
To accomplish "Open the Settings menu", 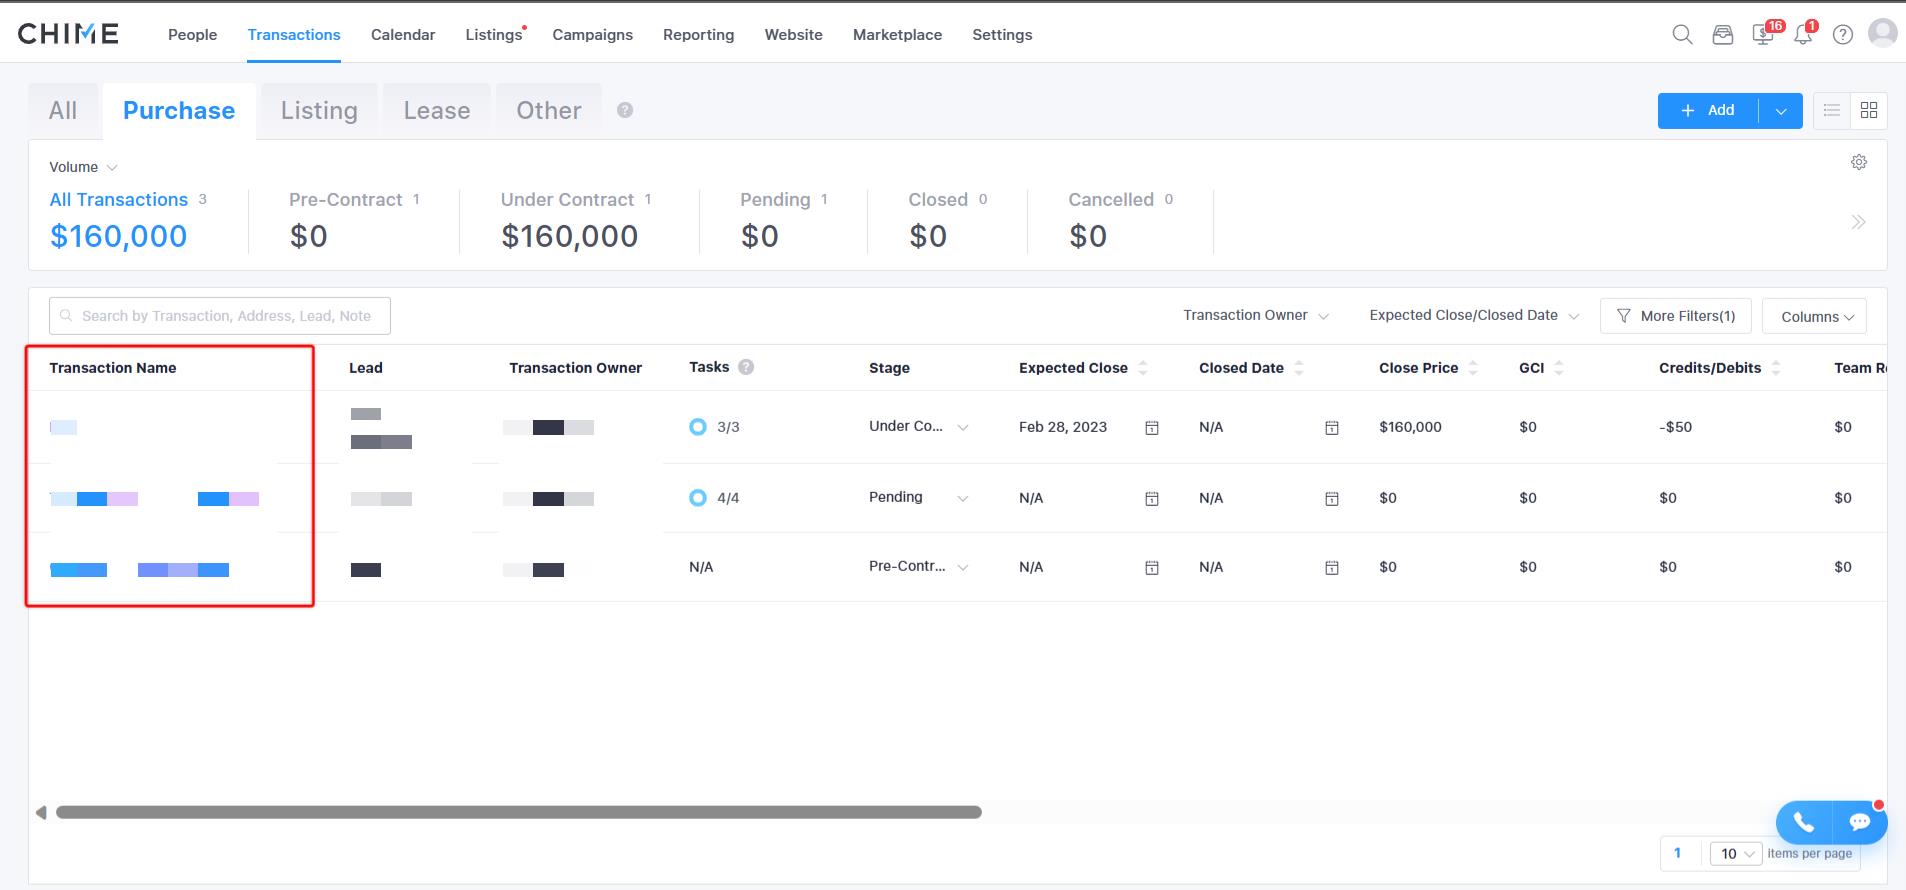I will click(1002, 34).
